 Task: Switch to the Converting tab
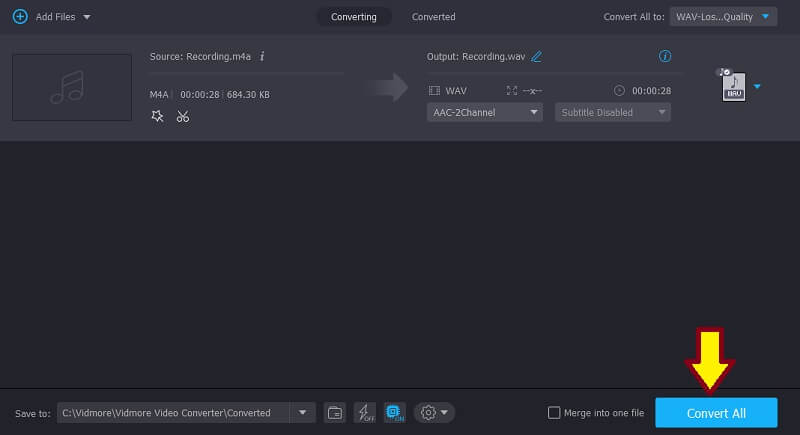point(353,17)
